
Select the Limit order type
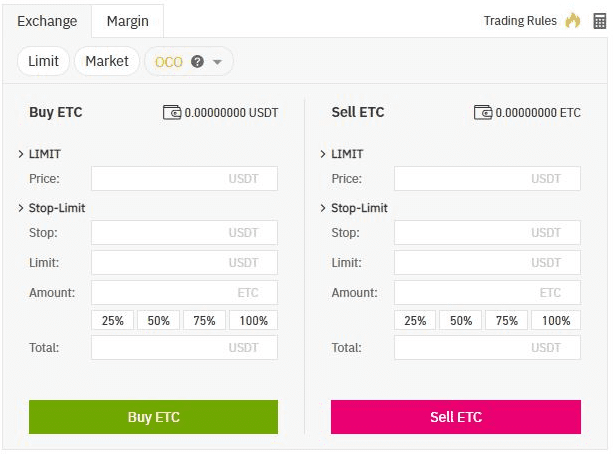[x=43, y=61]
